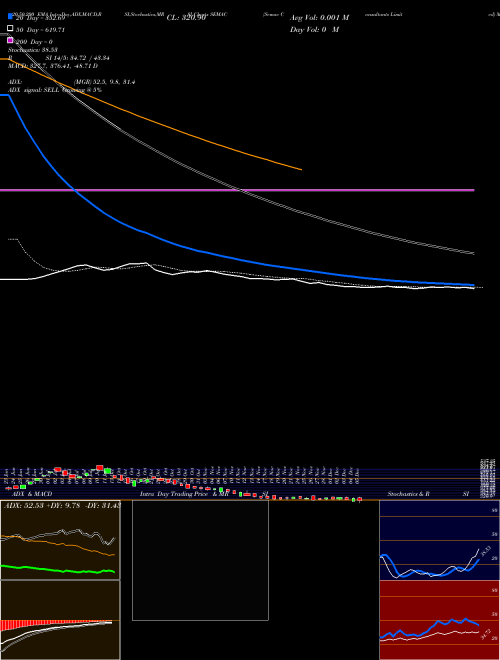Click the blue 20 Day legend square
This screenshot has height=660, width=500.
11,17
